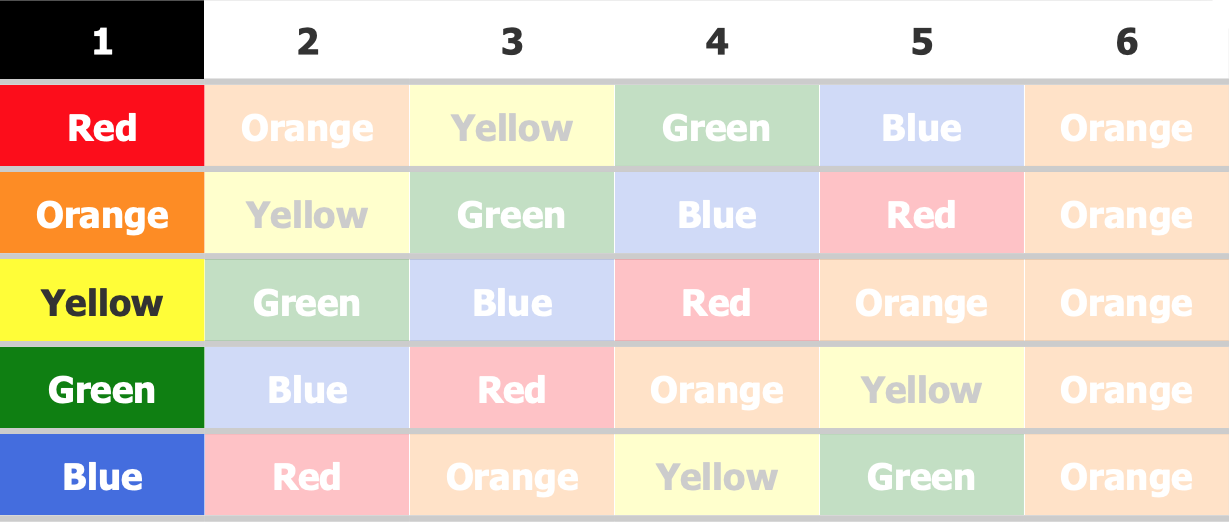Select the bright Yellow swatch

(102, 301)
